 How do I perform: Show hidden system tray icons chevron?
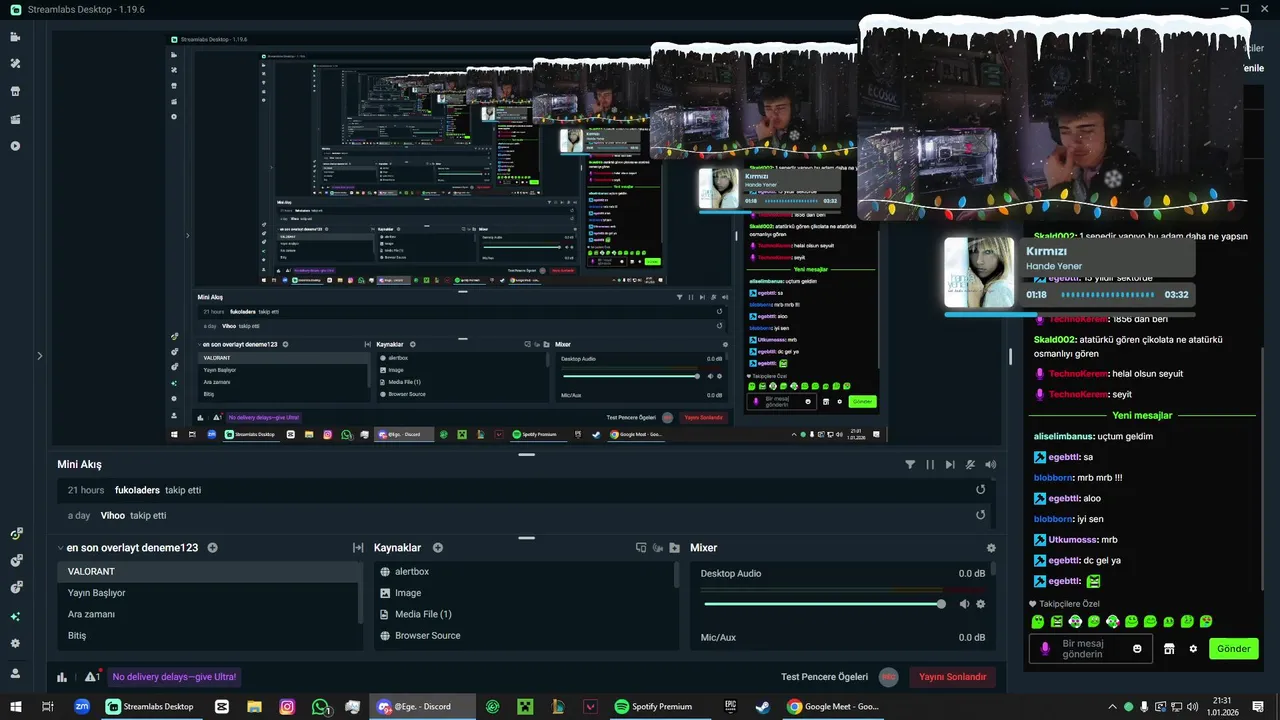click(1112, 707)
